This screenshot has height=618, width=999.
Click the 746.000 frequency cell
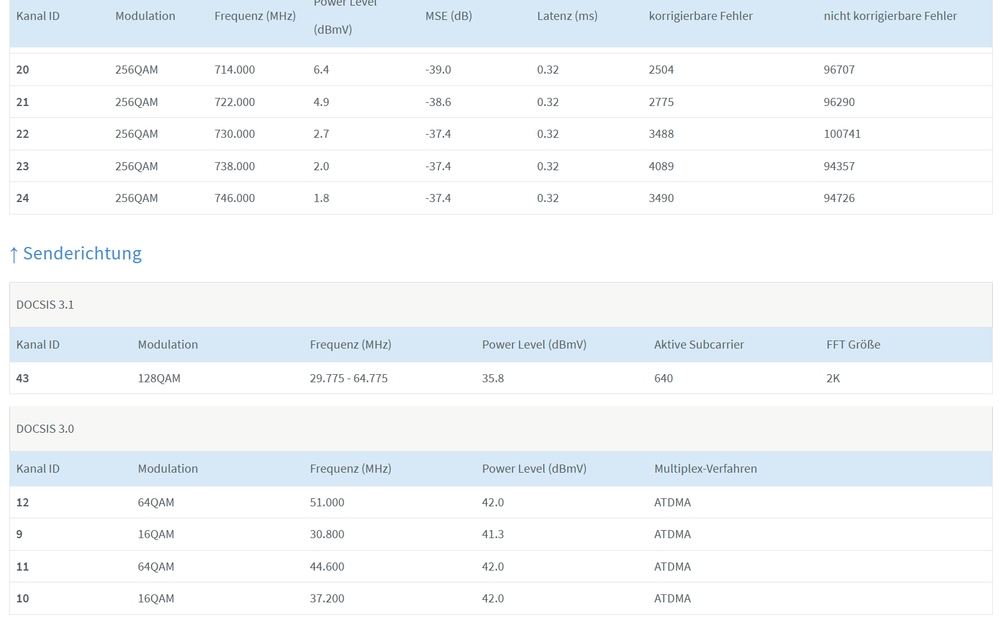pyautogui.click(x=235, y=198)
